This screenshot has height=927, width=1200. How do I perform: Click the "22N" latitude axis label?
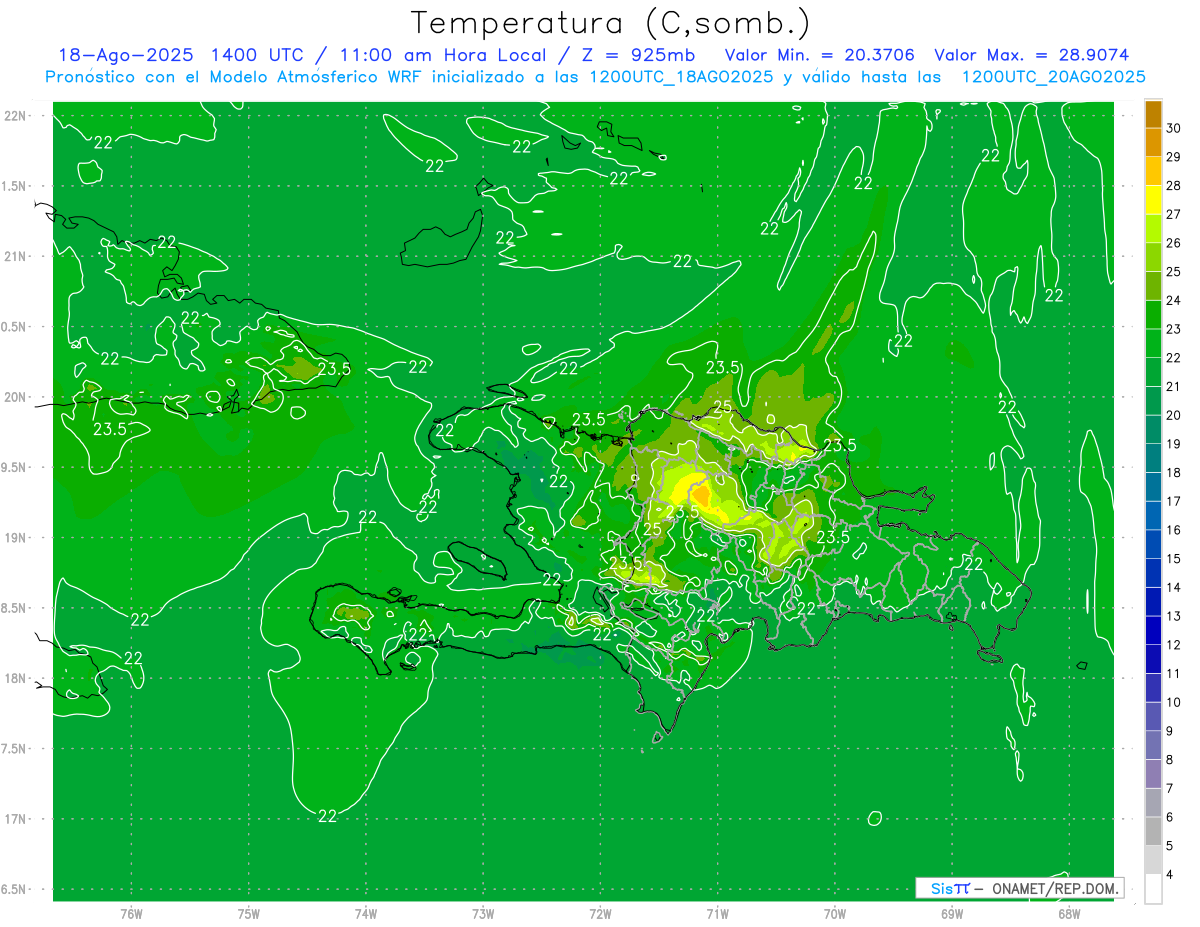point(16,116)
